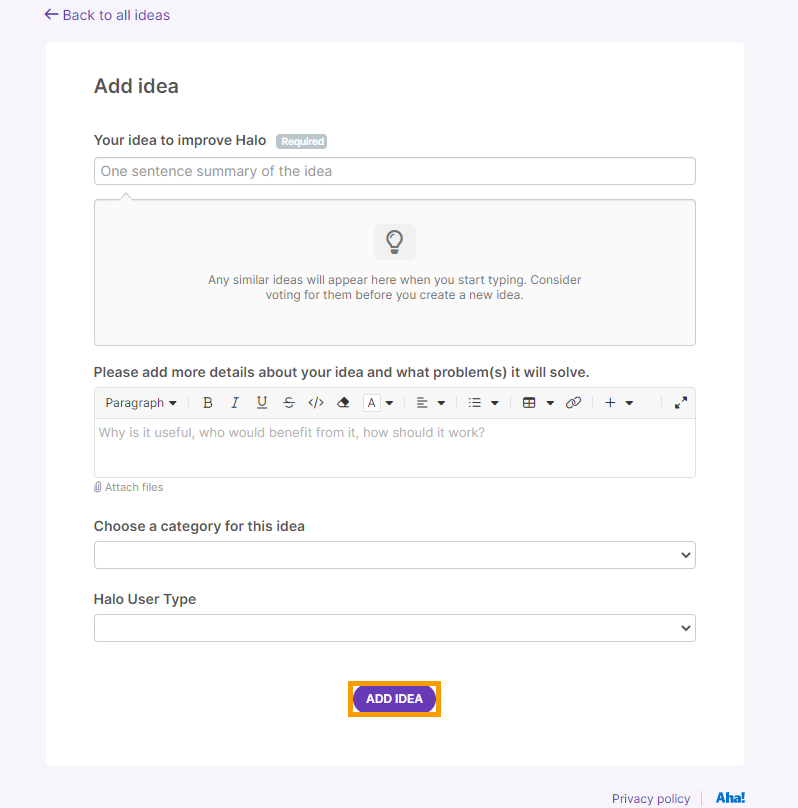Viewport: 798px width, 808px height.
Task: Go back to all ideas
Action: [x=107, y=15]
